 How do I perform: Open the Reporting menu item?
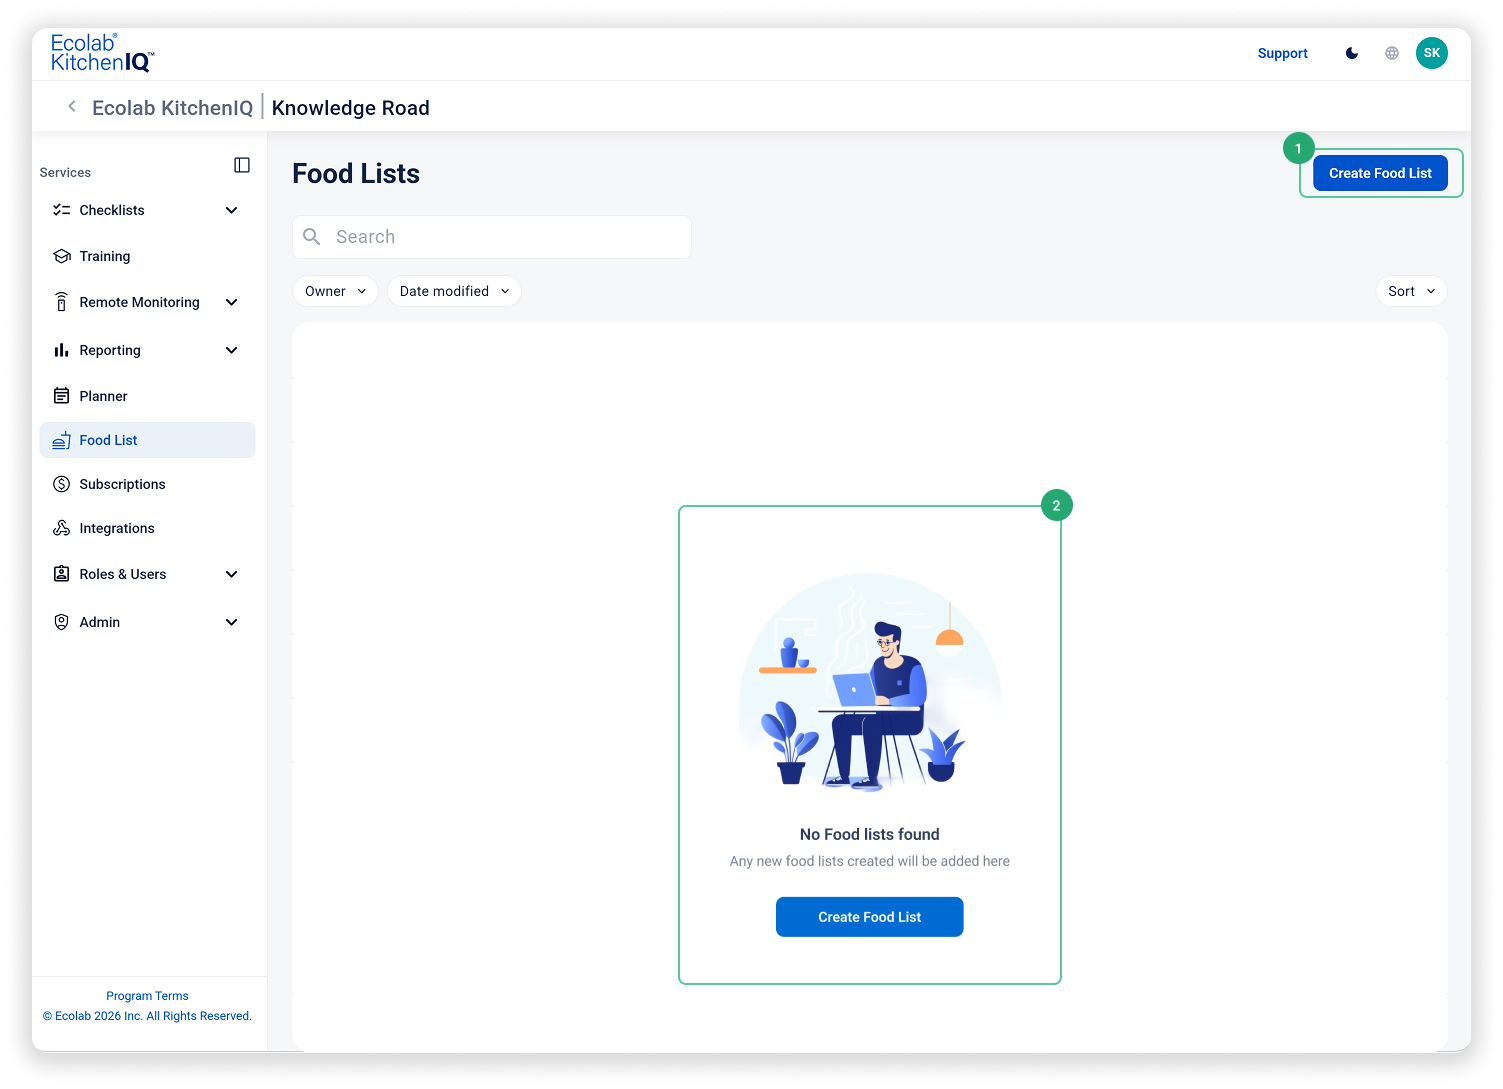pyautogui.click(x=147, y=350)
